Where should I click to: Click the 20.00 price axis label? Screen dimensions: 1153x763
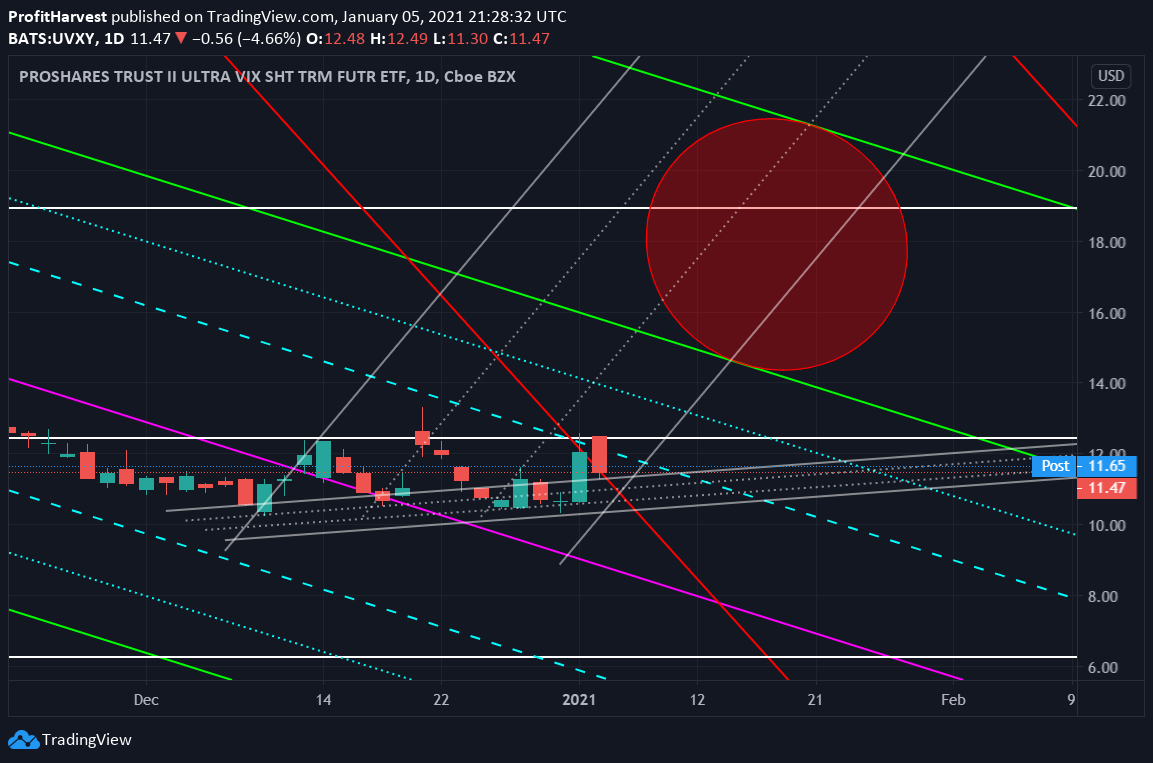pyautogui.click(x=1107, y=171)
